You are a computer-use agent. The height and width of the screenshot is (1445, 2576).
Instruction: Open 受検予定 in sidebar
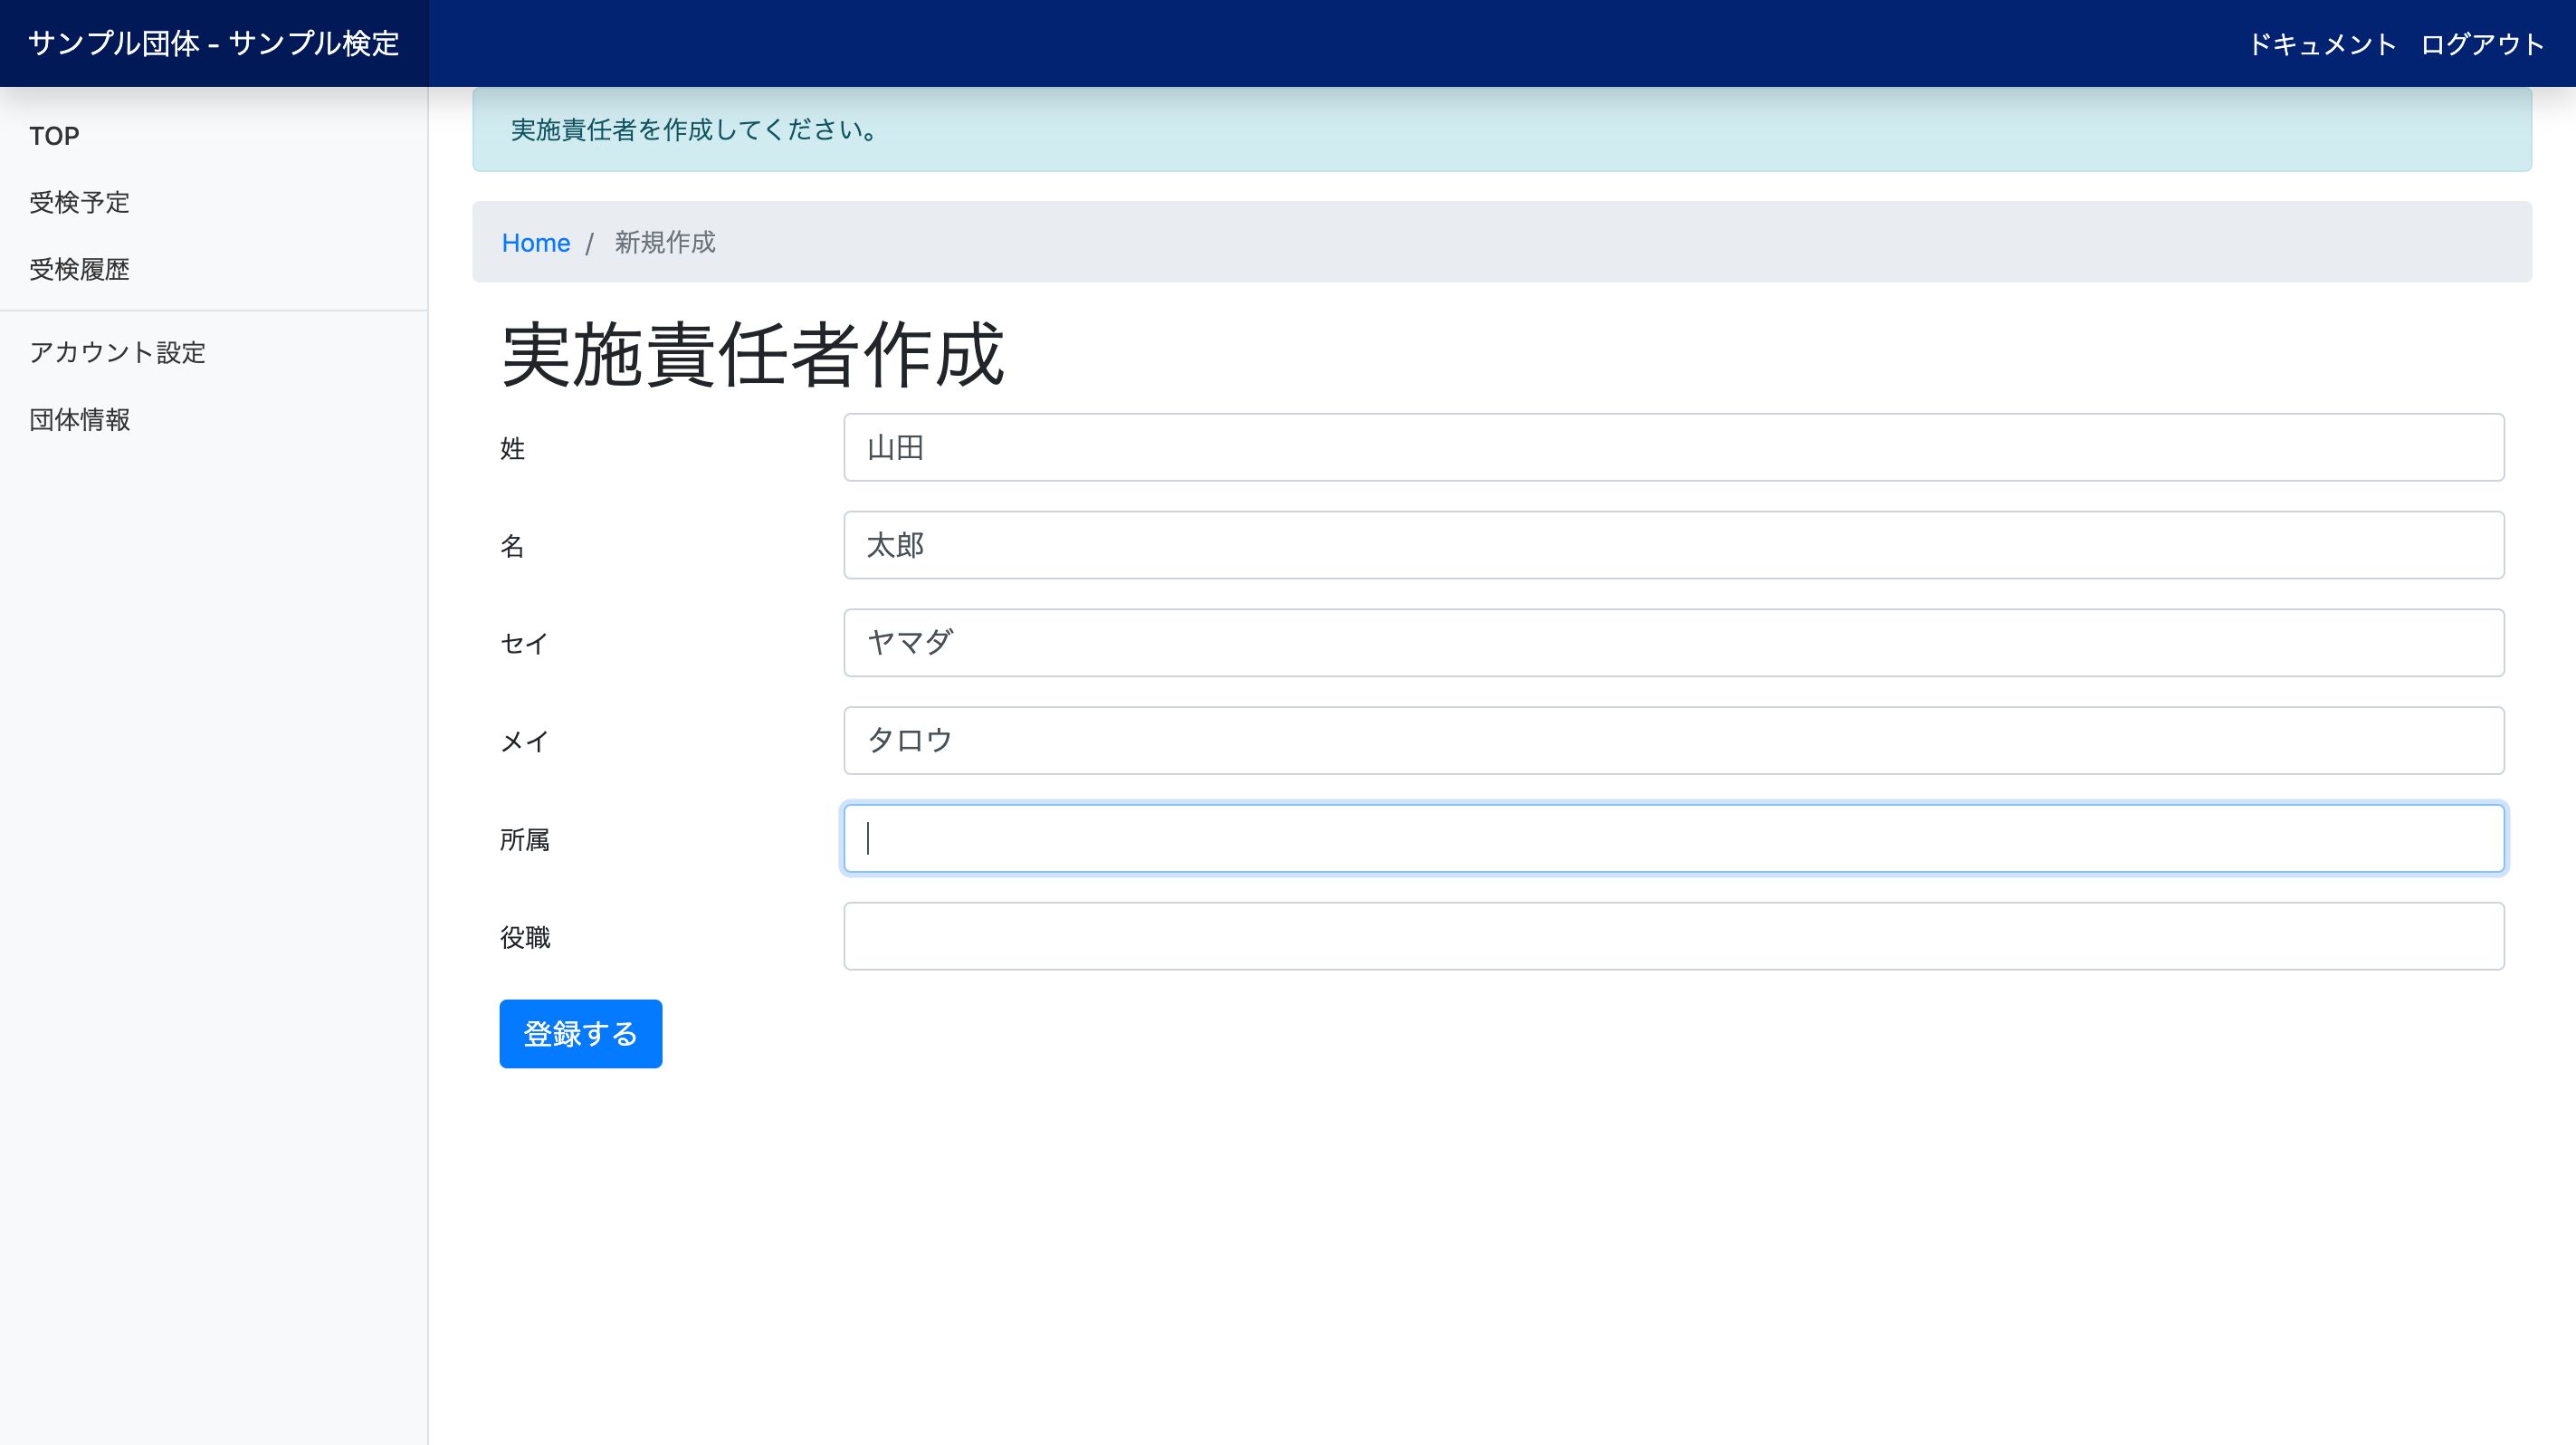tap(80, 202)
